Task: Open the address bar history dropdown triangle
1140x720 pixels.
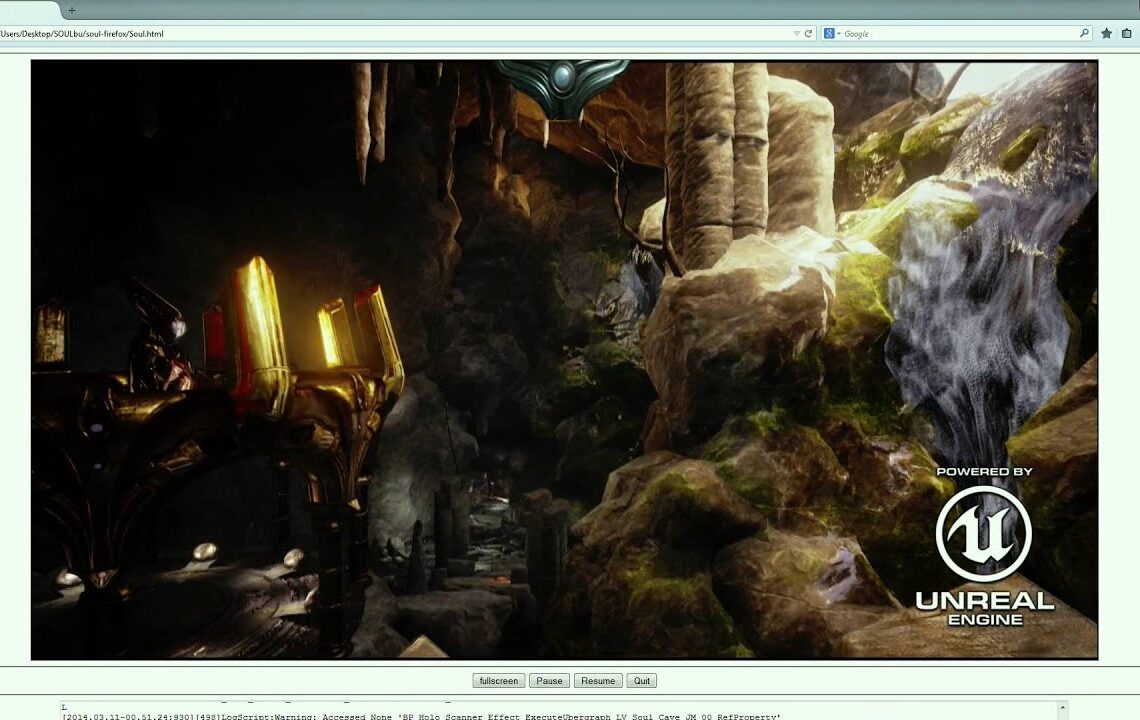Action: [x=796, y=33]
